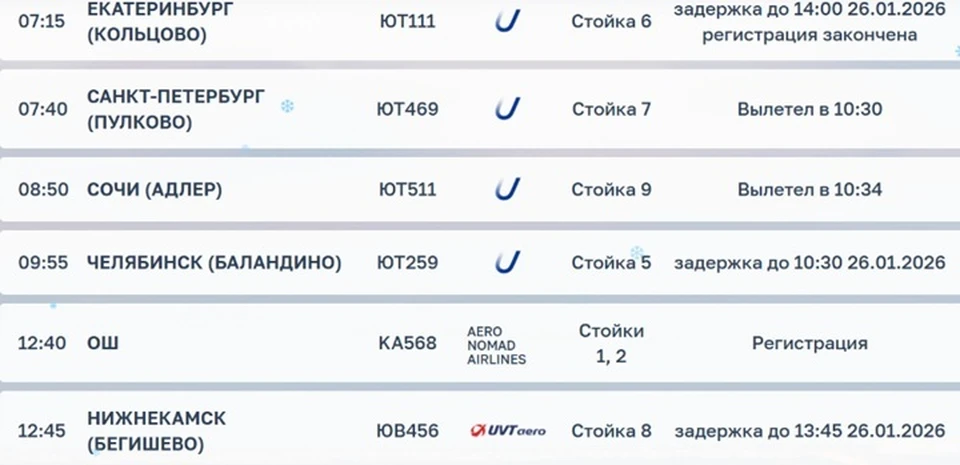Click the UTair logo beside flight ЮТ111

(508, 22)
